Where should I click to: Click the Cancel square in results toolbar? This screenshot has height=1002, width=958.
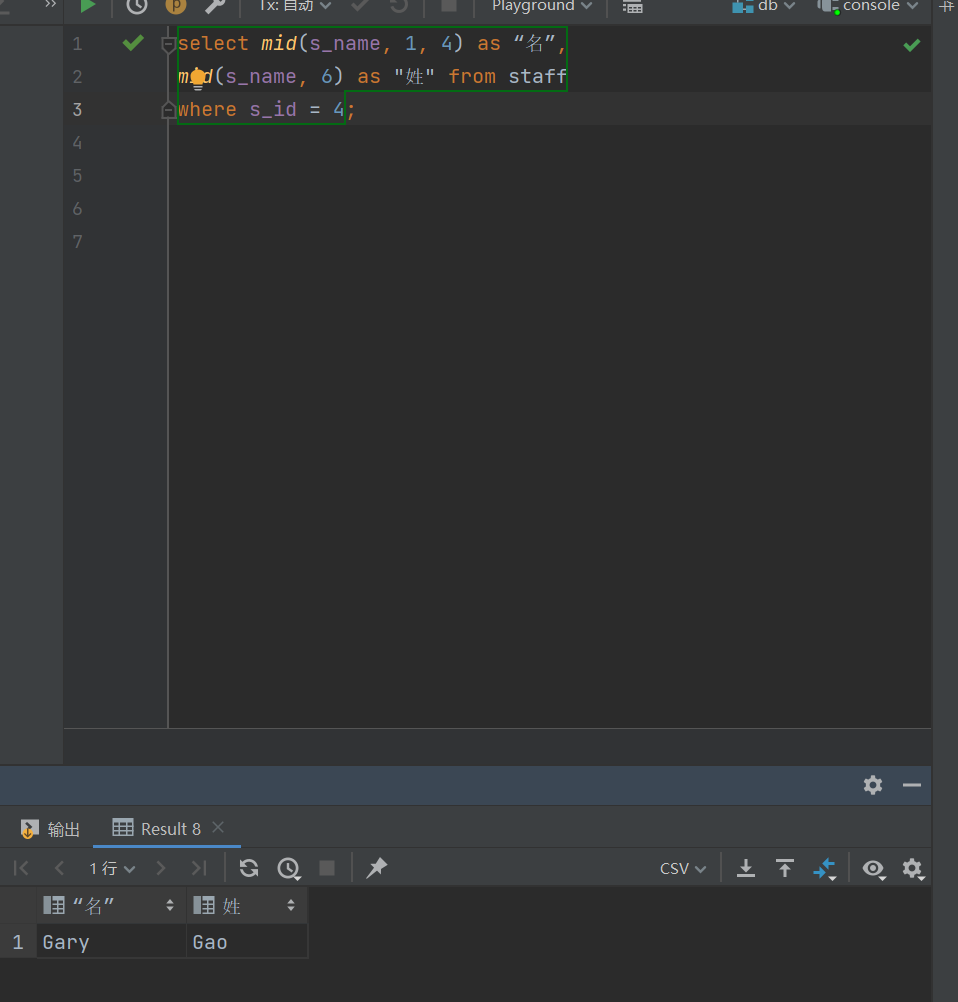click(327, 868)
